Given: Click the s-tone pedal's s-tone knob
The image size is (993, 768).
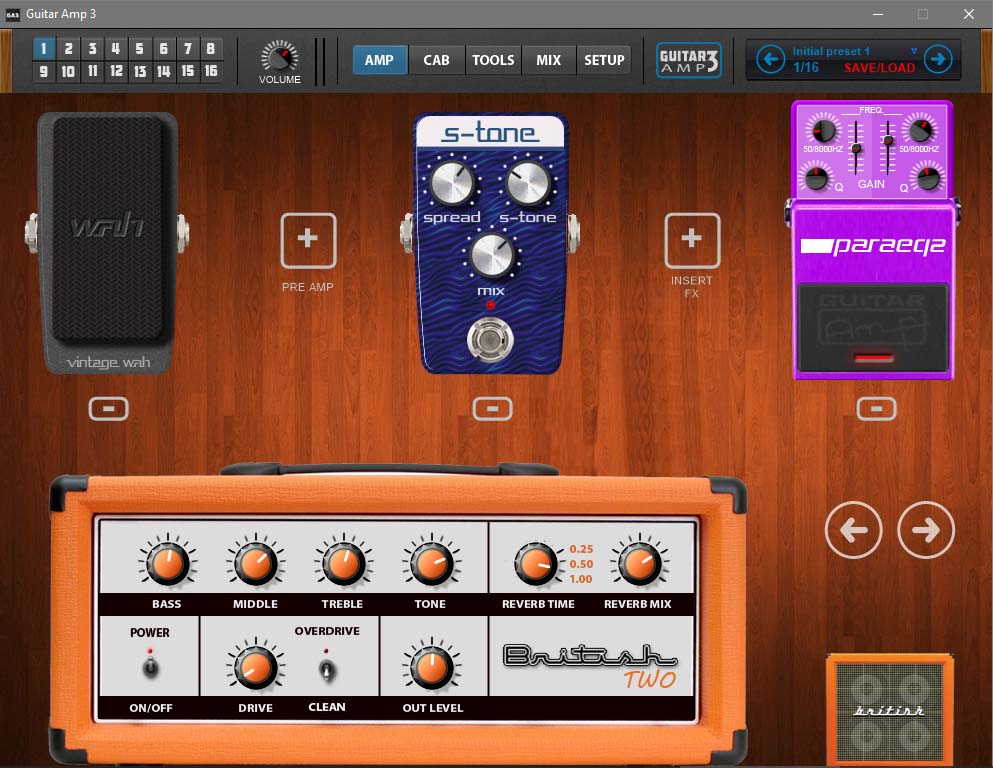Looking at the screenshot, I should (x=528, y=183).
